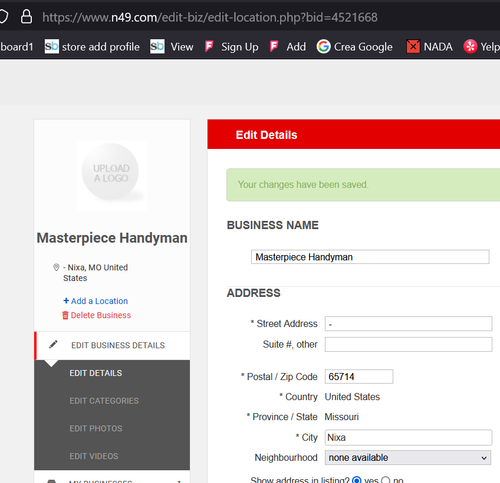Upload a logo via the round placeholder
The height and width of the screenshot is (483, 500).
point(111,172)
